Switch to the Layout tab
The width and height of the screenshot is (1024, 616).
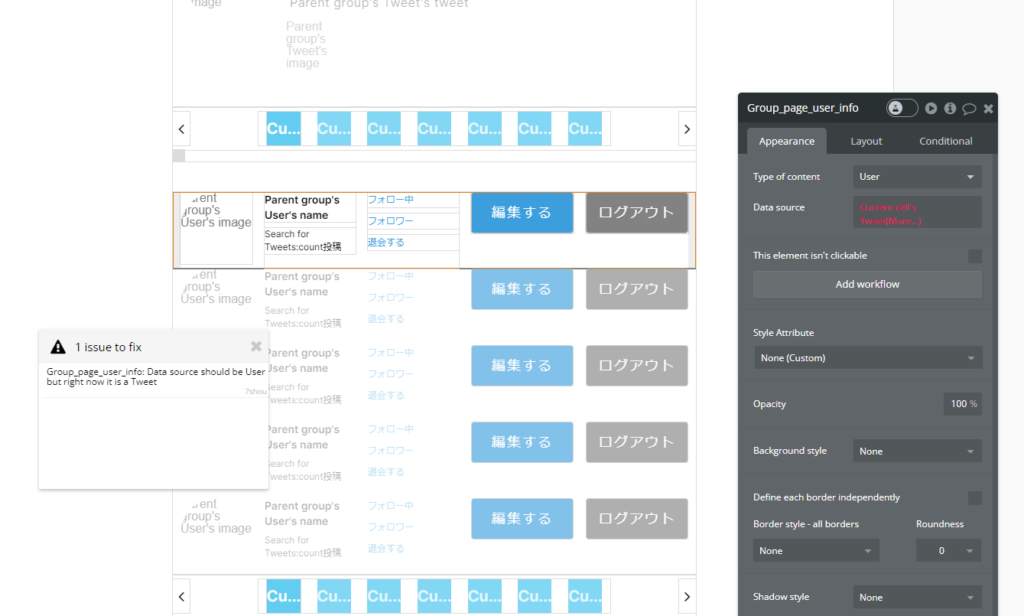866,141
